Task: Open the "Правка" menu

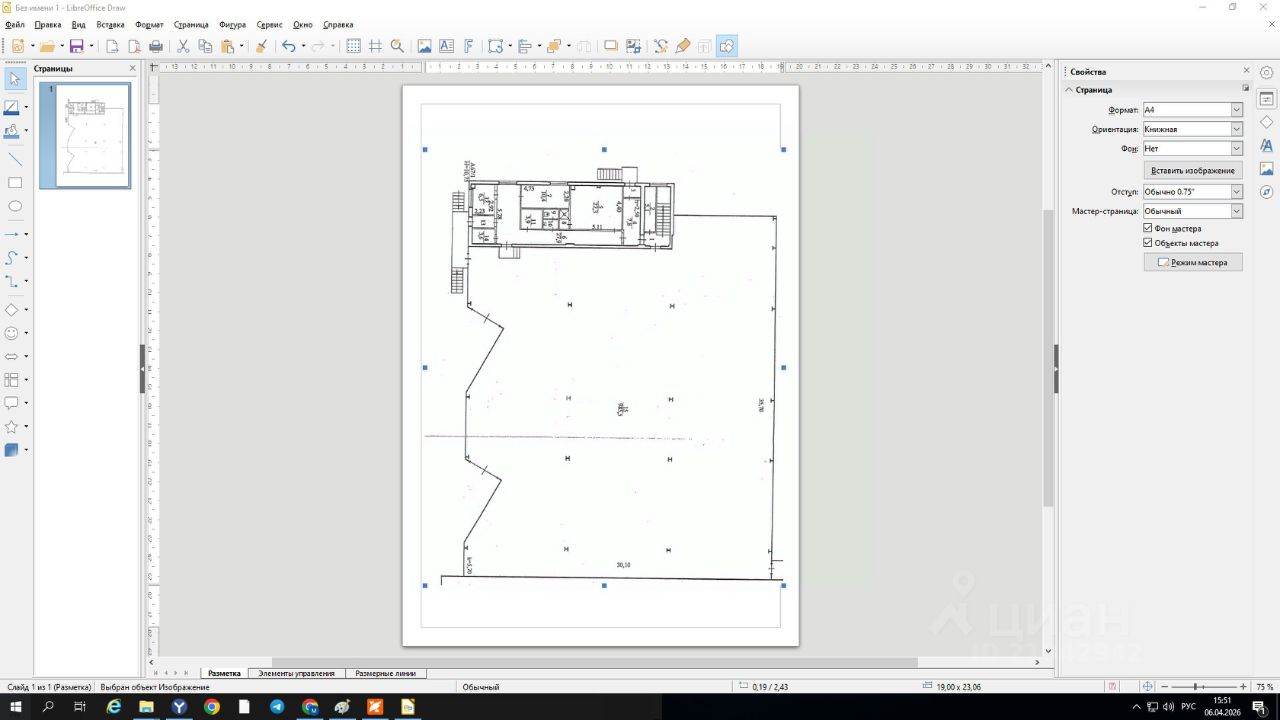Action: click(47, 24)
